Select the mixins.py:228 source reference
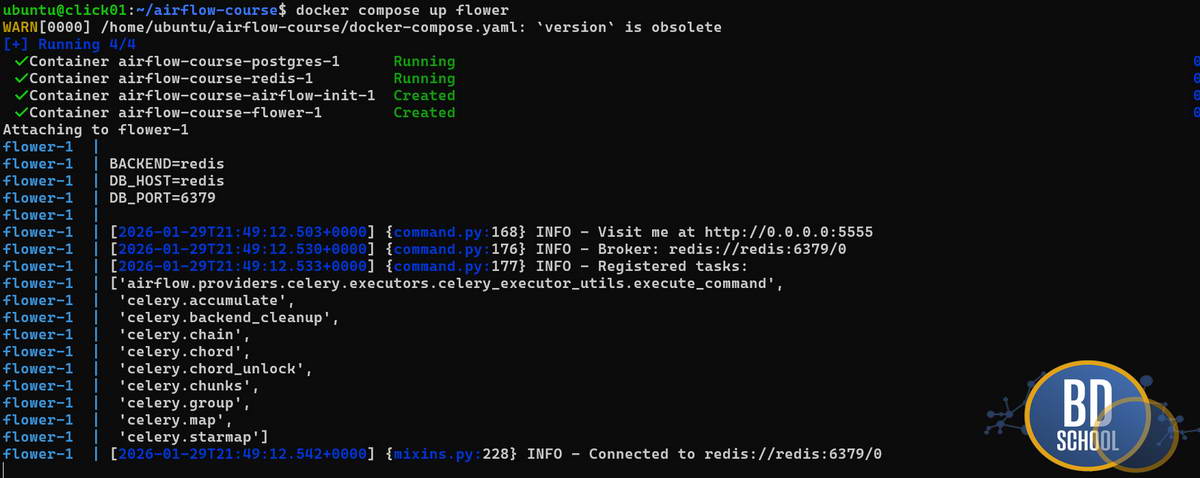1200x478 pixels. 438,454
